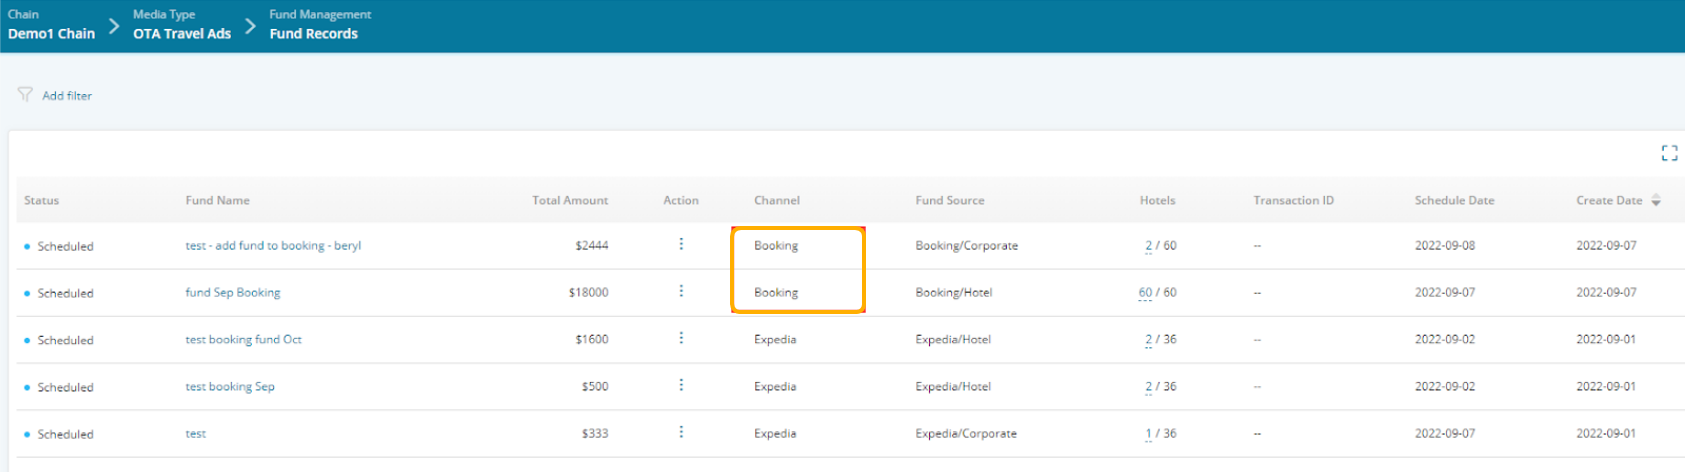
Task: Click the Status column header
Action: [42, 200]
